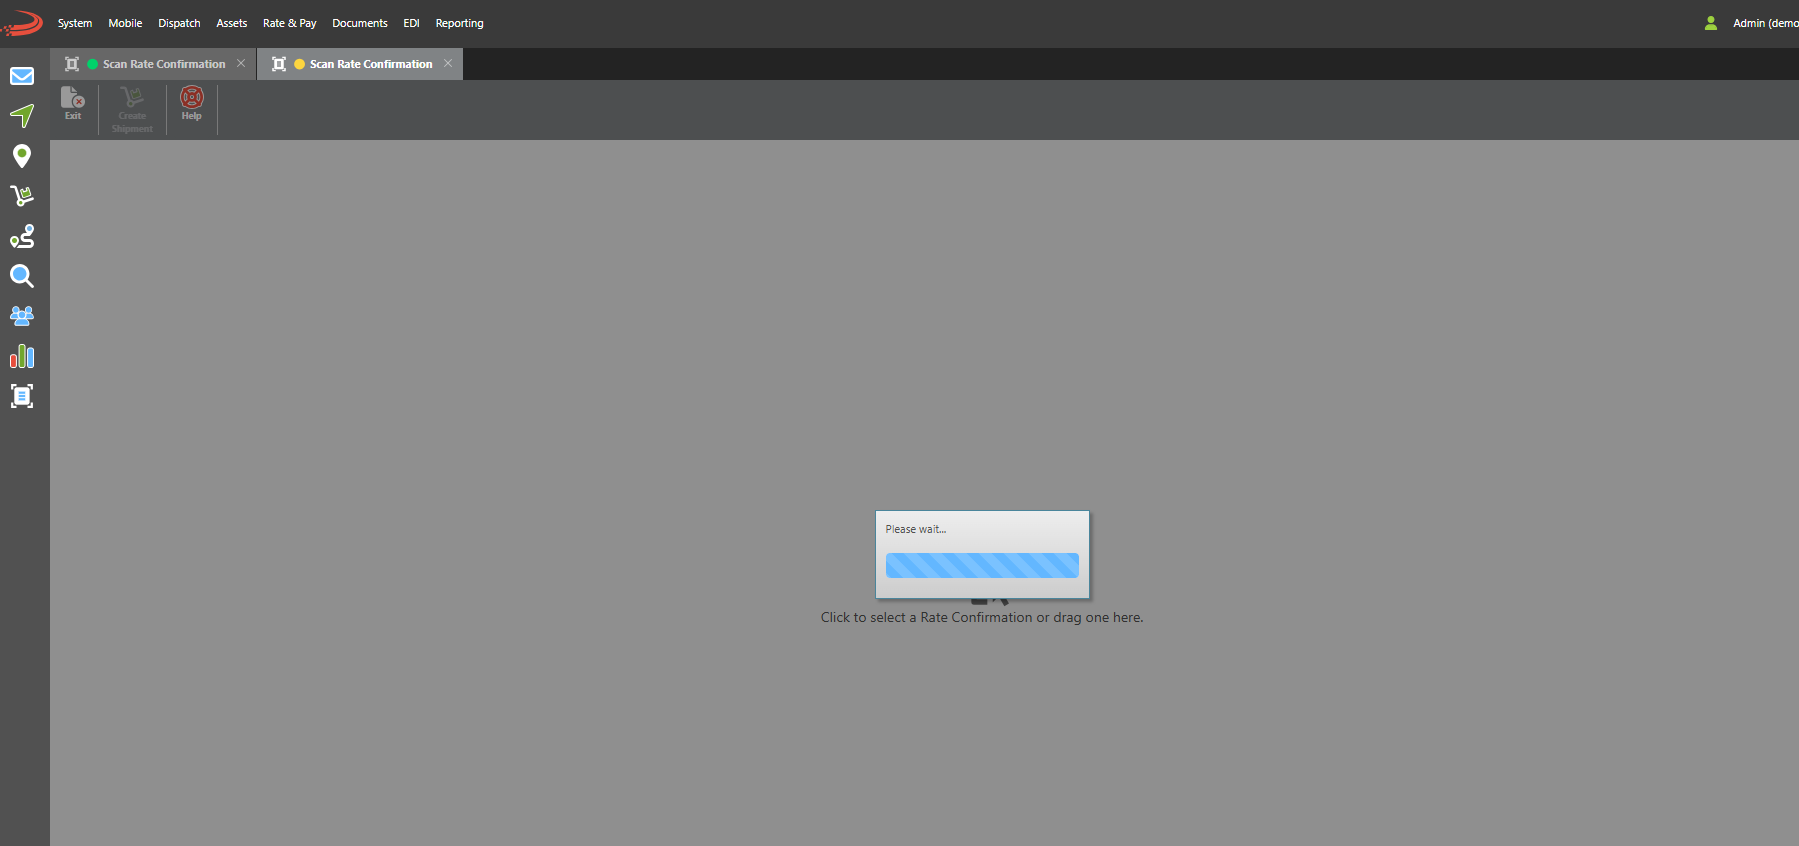Expand the Reporting menu
Viewport: 1799px width, 846px height.
point(459,23)
